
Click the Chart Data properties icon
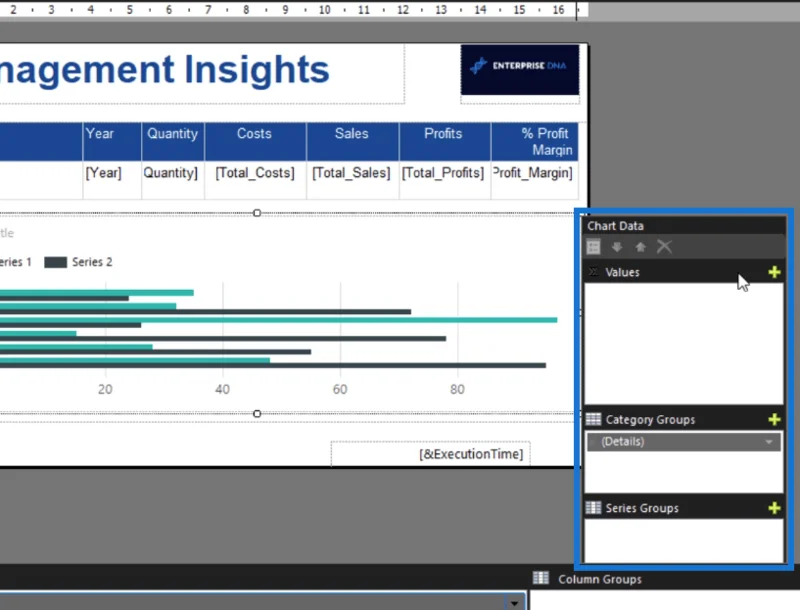593,247
